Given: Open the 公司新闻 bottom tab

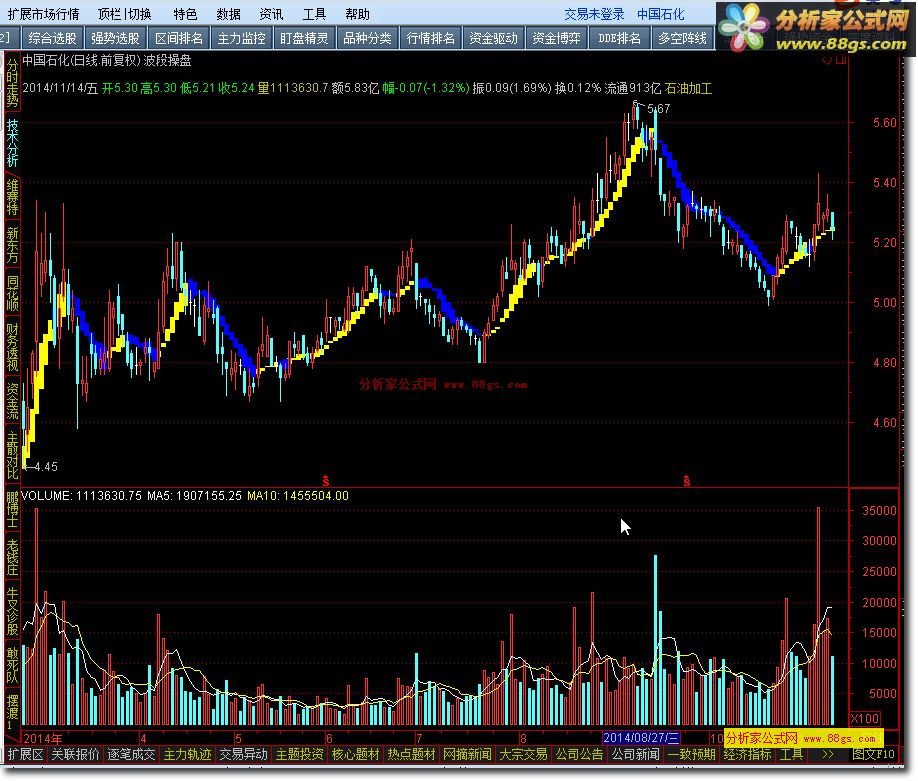Looking at the screenshot, I should pos(636,755).
